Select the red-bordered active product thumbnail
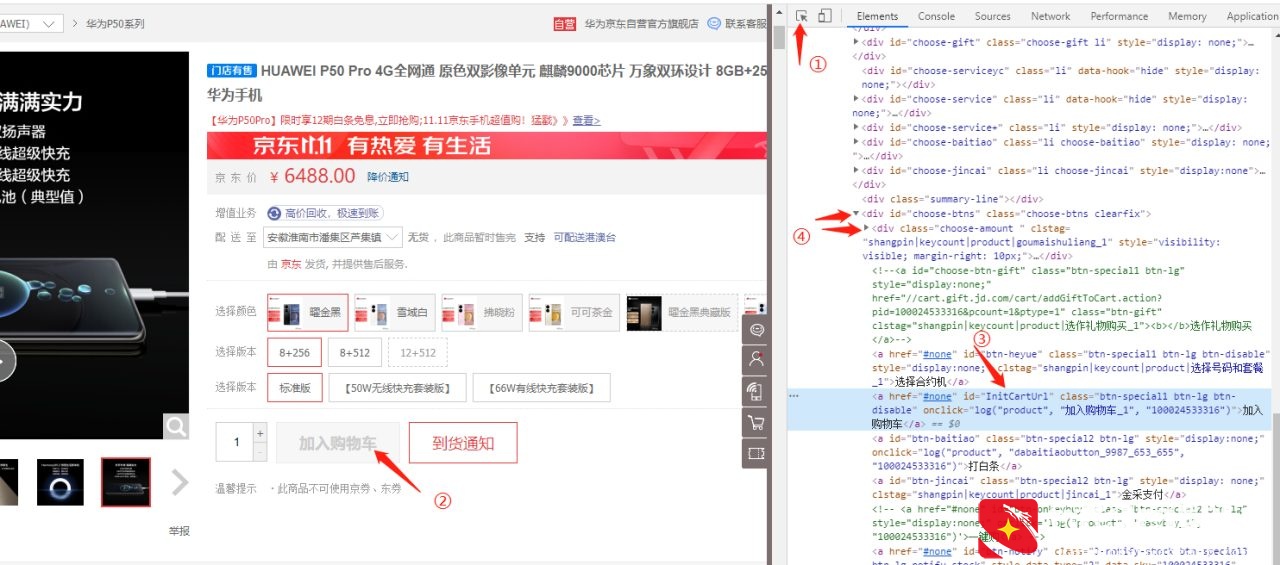 pyautogui.click(x=126, y=482)
